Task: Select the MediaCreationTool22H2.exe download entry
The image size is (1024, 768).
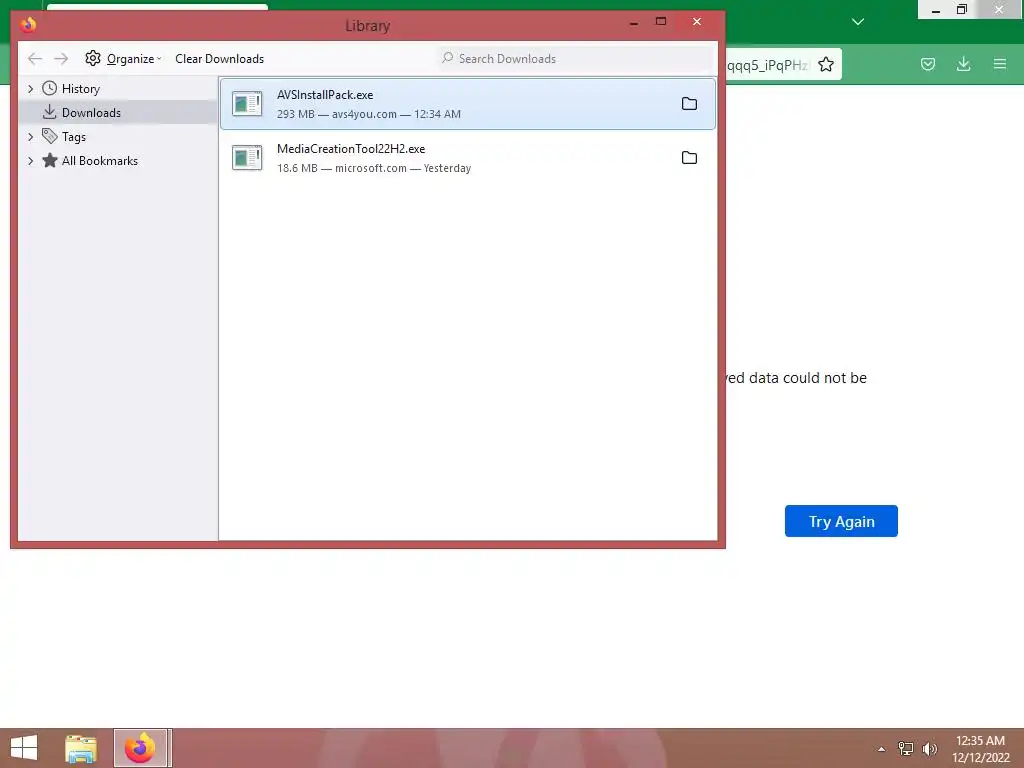Action: click(468, 158)
